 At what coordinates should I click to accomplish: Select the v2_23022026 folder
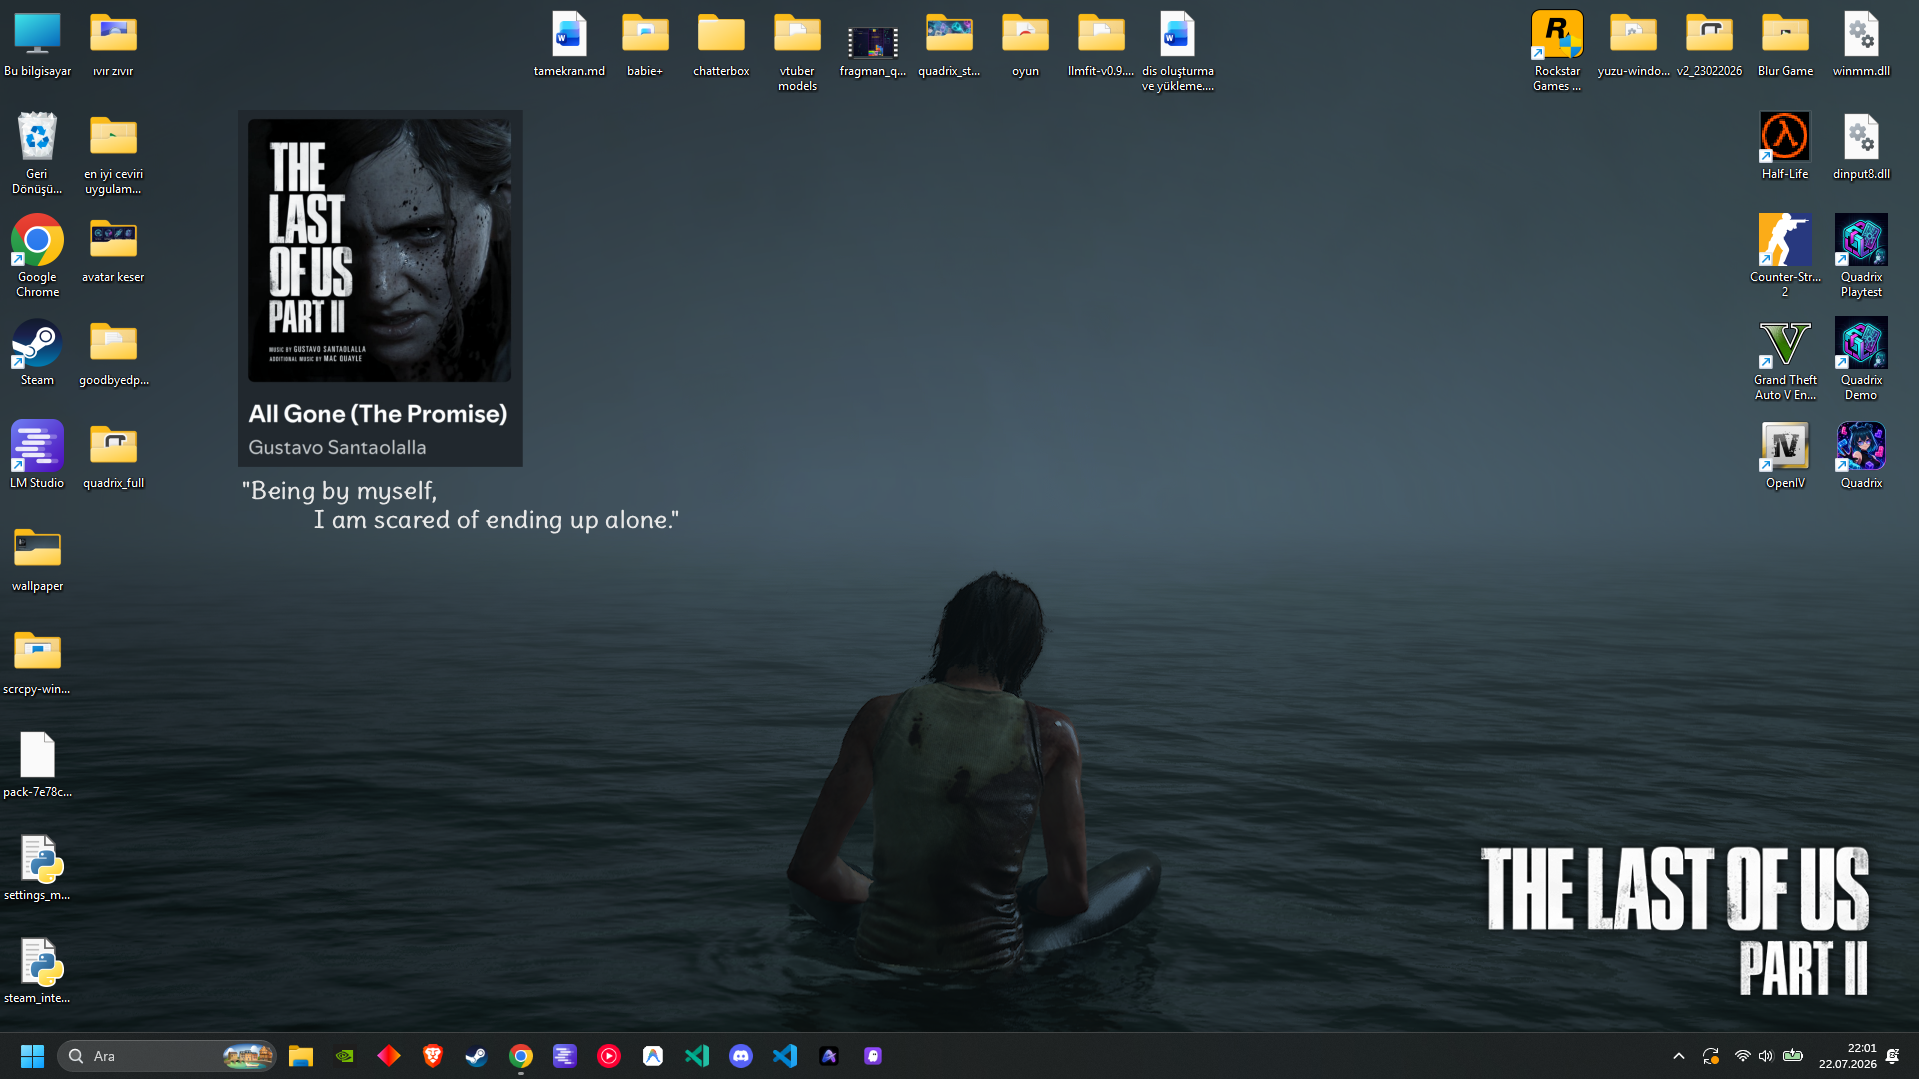pos(1709,44)
